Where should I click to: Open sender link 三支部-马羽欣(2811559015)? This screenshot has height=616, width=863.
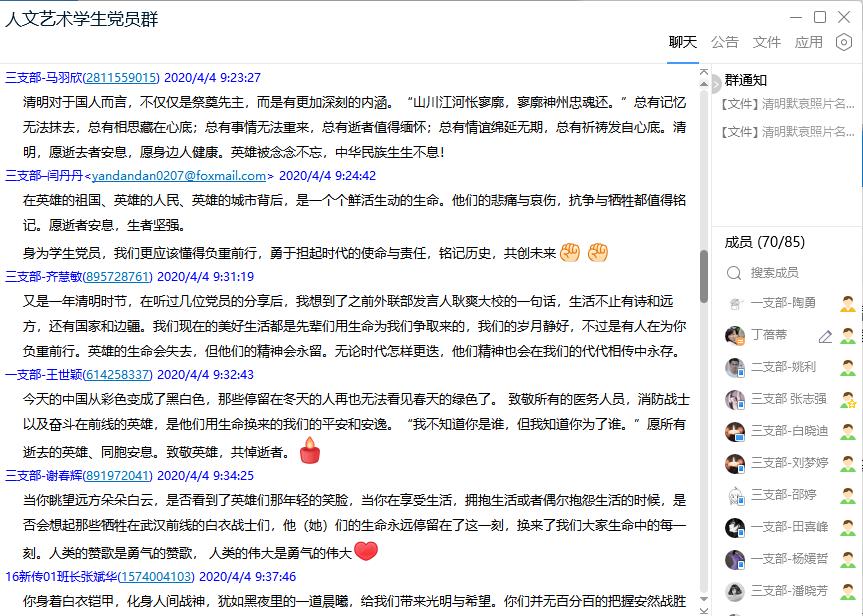coord(82,77)
